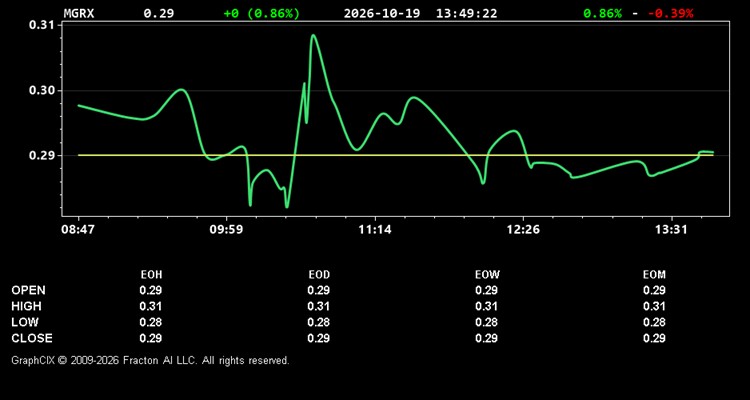Click the EOH CLOSE value 0.29
Screen dimensions: 750x400
click(x=151, y=338)
